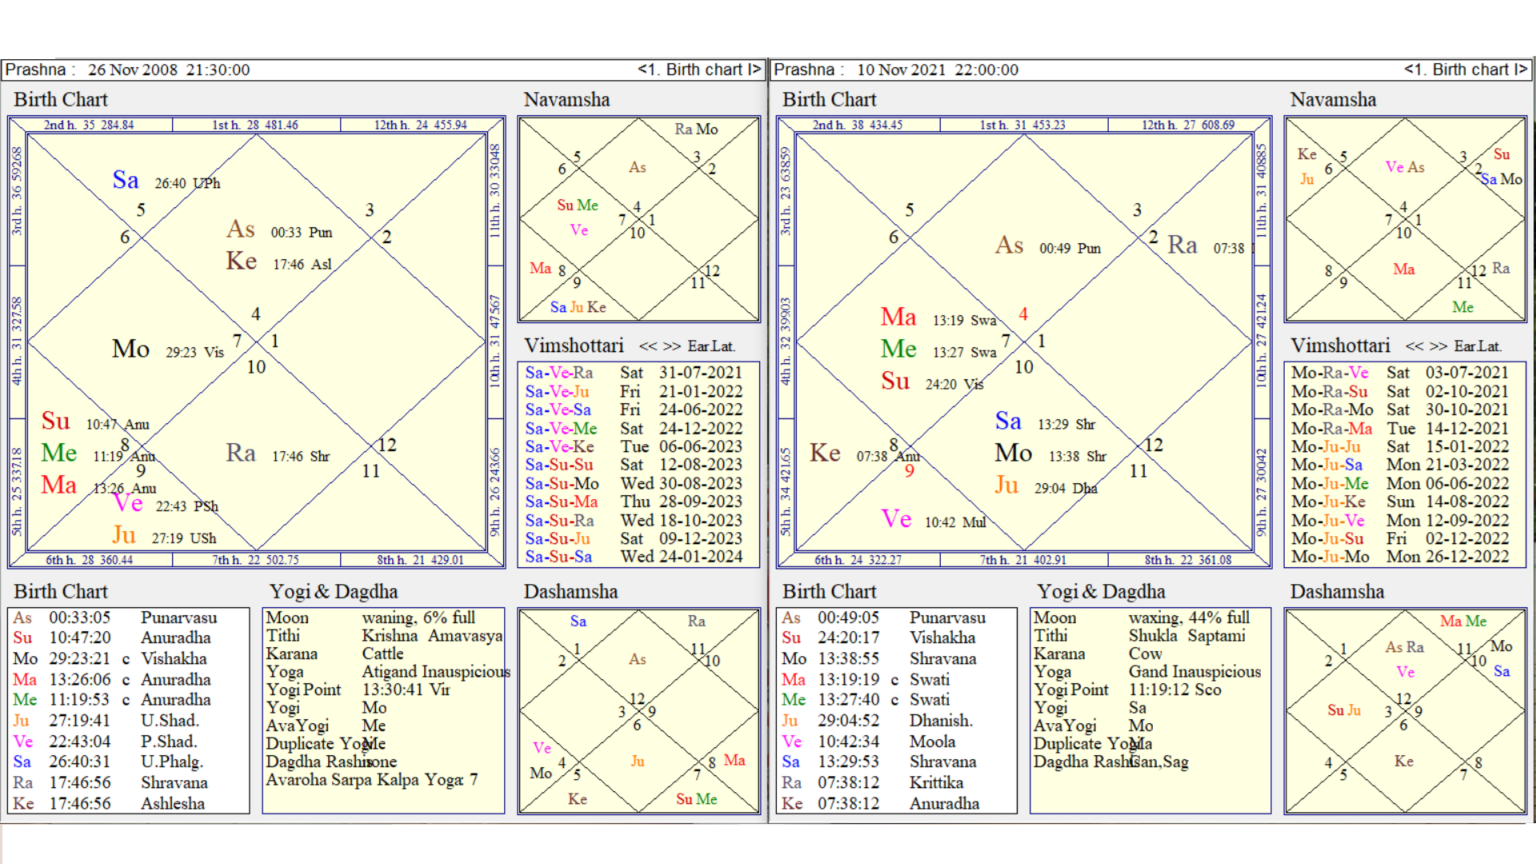Image resolution: width=1536 pixels, height=864 pixels.
Task: Click the Sun (Su) glyph in the left Birth Chart
Action: pos(55,422)
